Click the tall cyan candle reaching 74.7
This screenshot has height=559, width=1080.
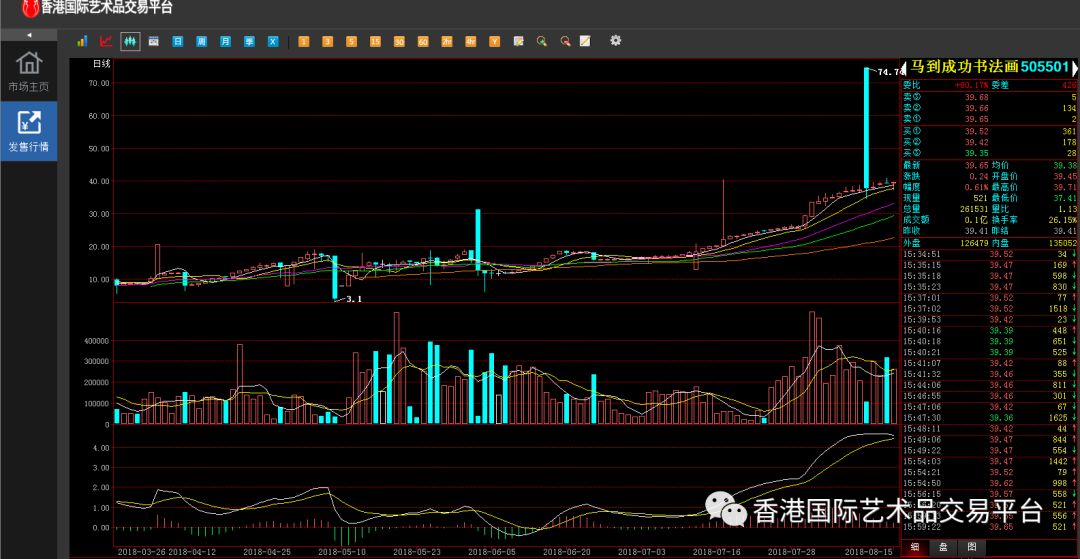[x=866, y=127]
